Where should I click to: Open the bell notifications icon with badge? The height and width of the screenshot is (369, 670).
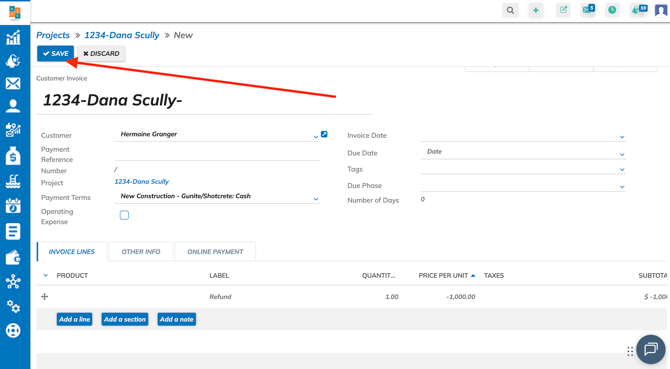(638, 10)
